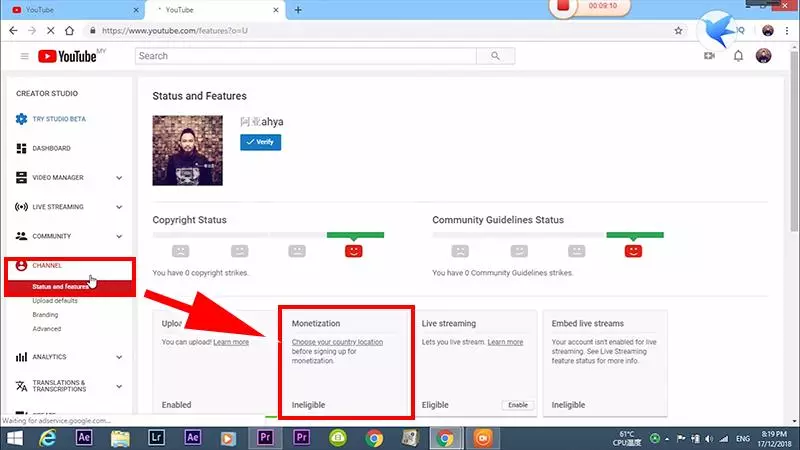Screen dimensions: 800x450
Task: Click the Translations & Transcriptions icon
Action: coord(21,386)
